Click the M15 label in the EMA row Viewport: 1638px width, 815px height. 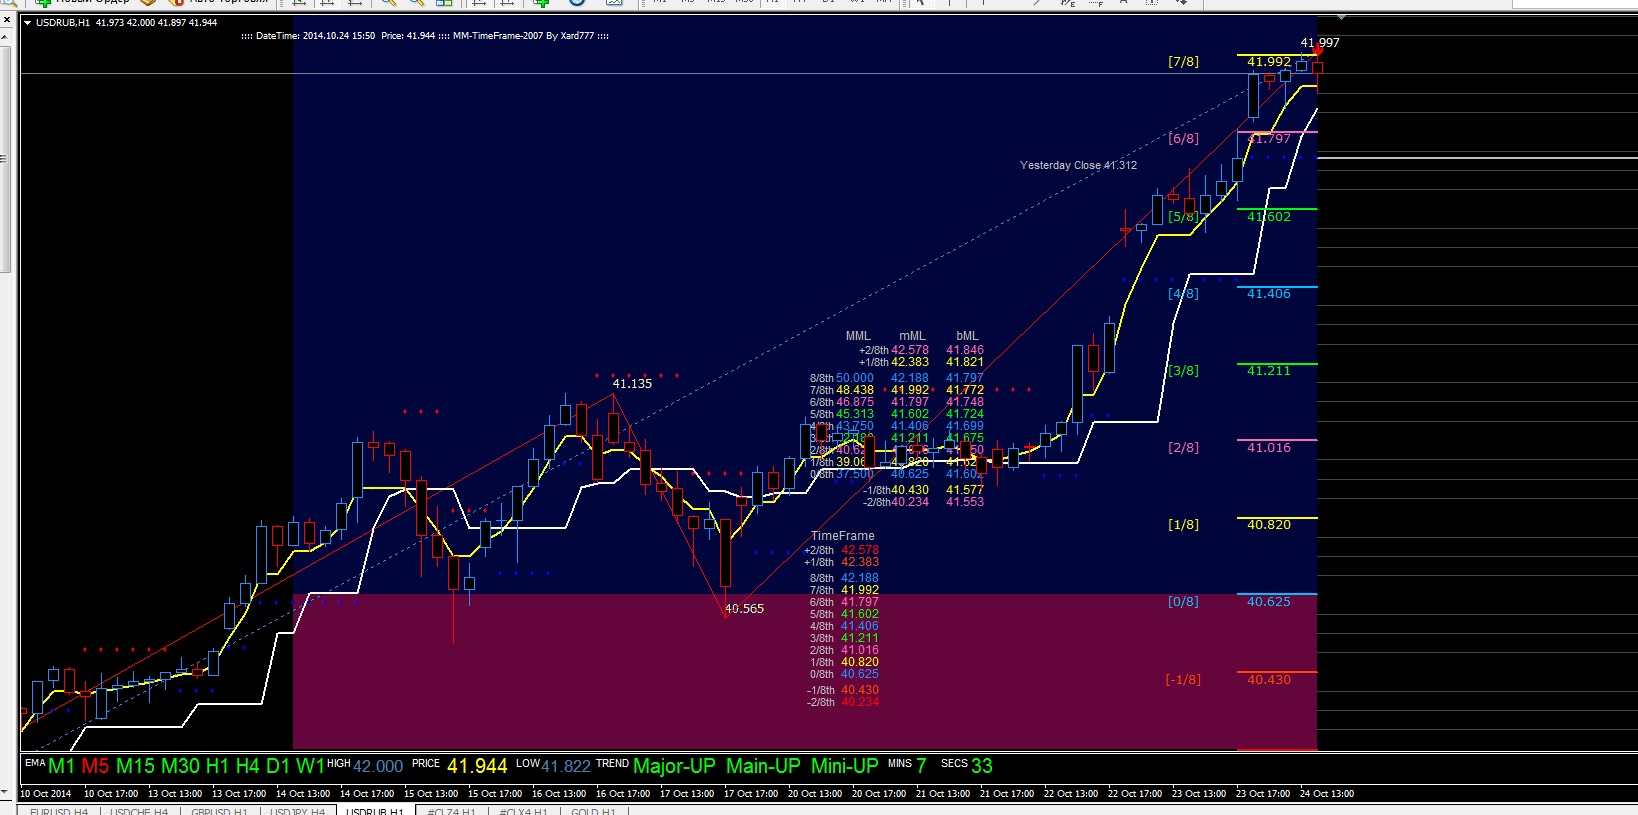[x=135, y=766]
